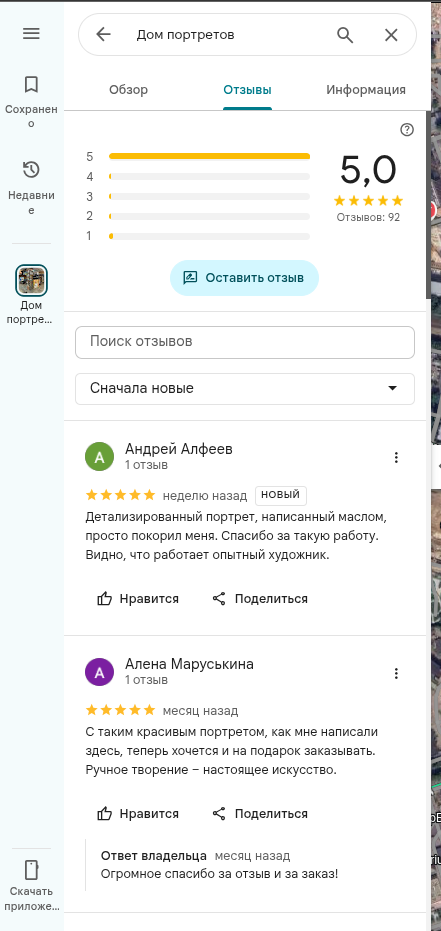
Task: Click the 5,0 overall rating number
Action: (x=368, y=170)
